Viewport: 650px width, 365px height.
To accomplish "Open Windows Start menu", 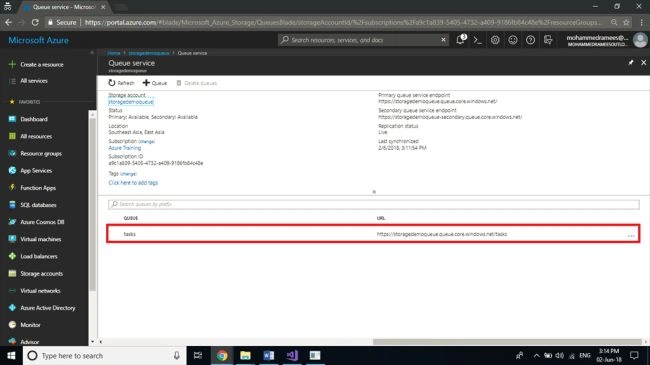I will (x=11, y=355).
